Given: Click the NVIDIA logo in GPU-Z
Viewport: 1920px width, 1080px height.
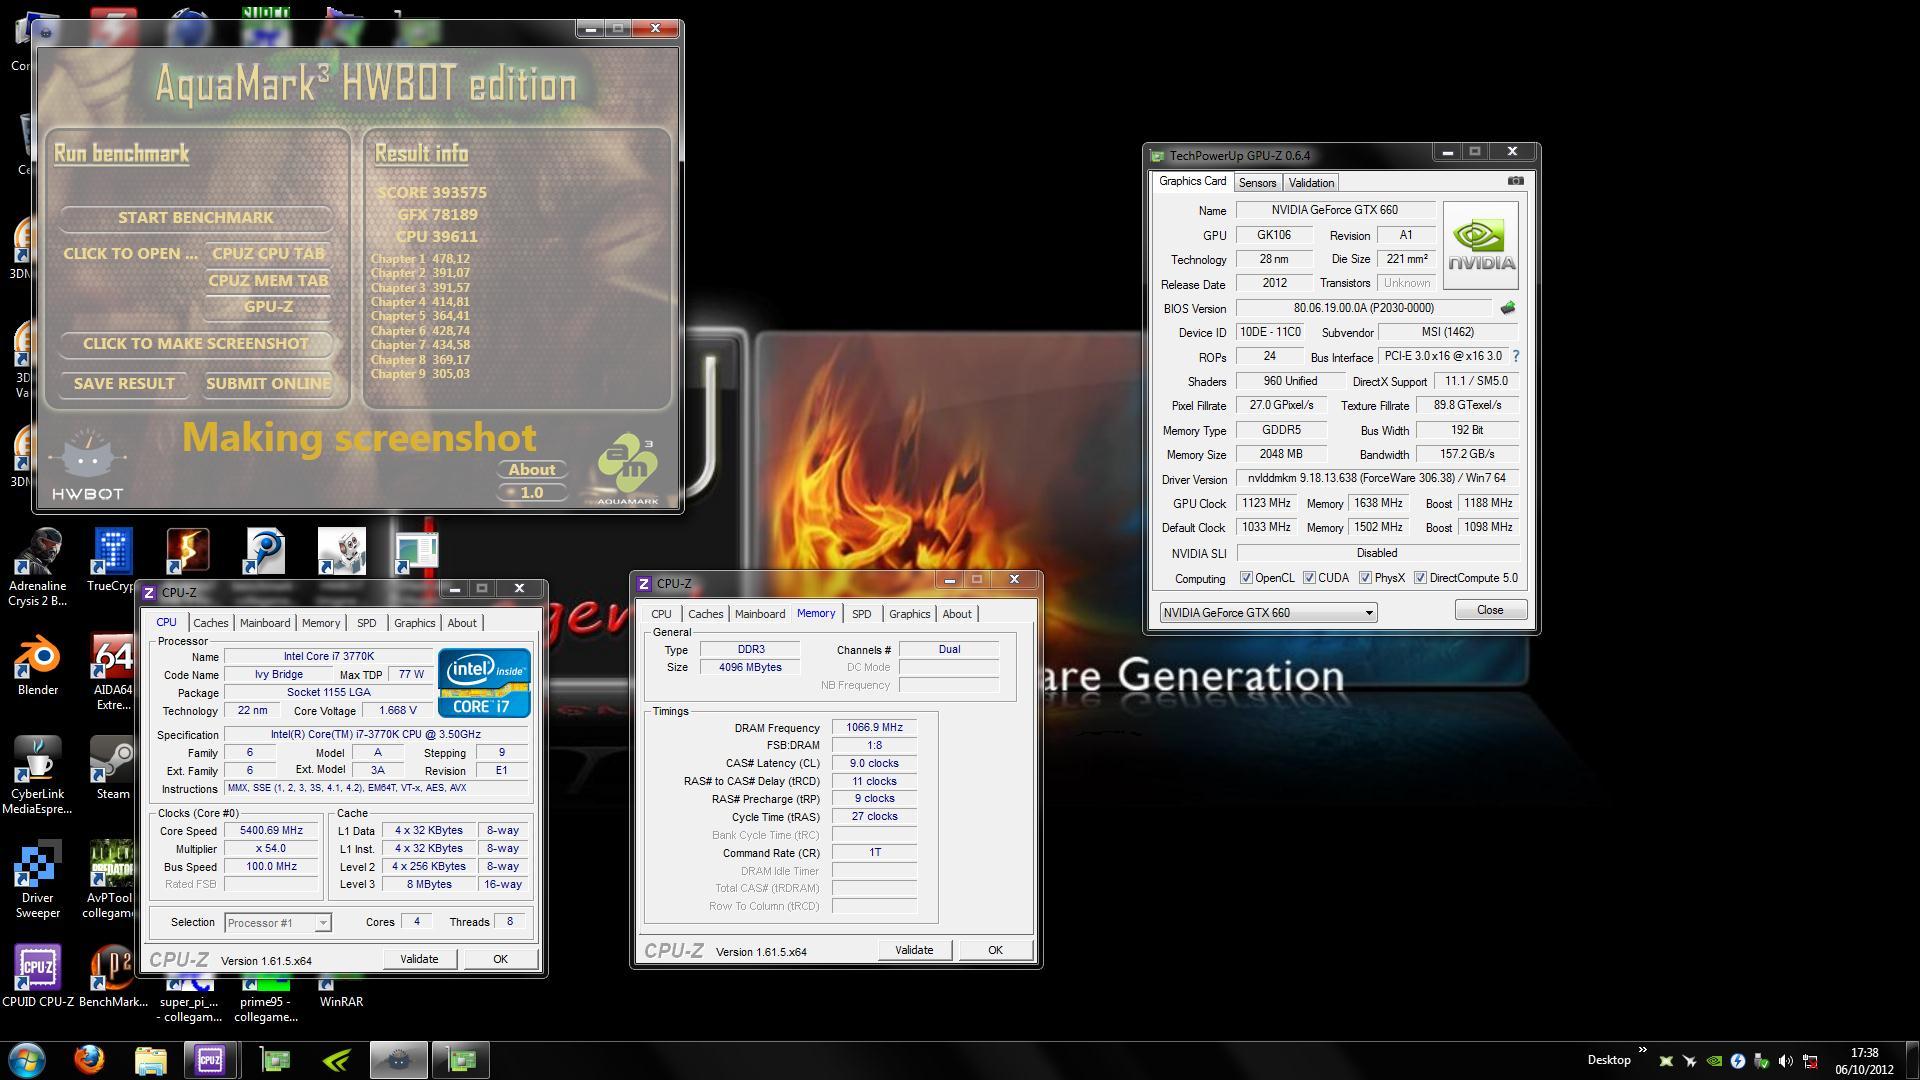Looking at the screenshot, I should 1480,246.
